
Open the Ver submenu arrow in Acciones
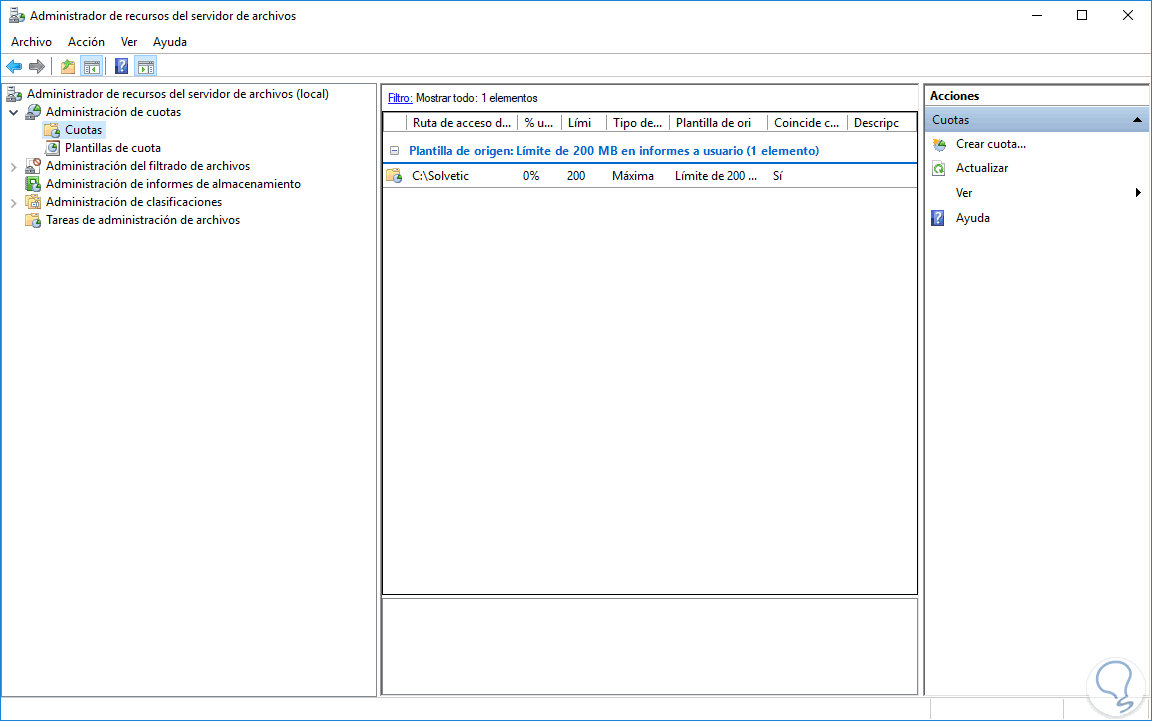coord(1138,193)
